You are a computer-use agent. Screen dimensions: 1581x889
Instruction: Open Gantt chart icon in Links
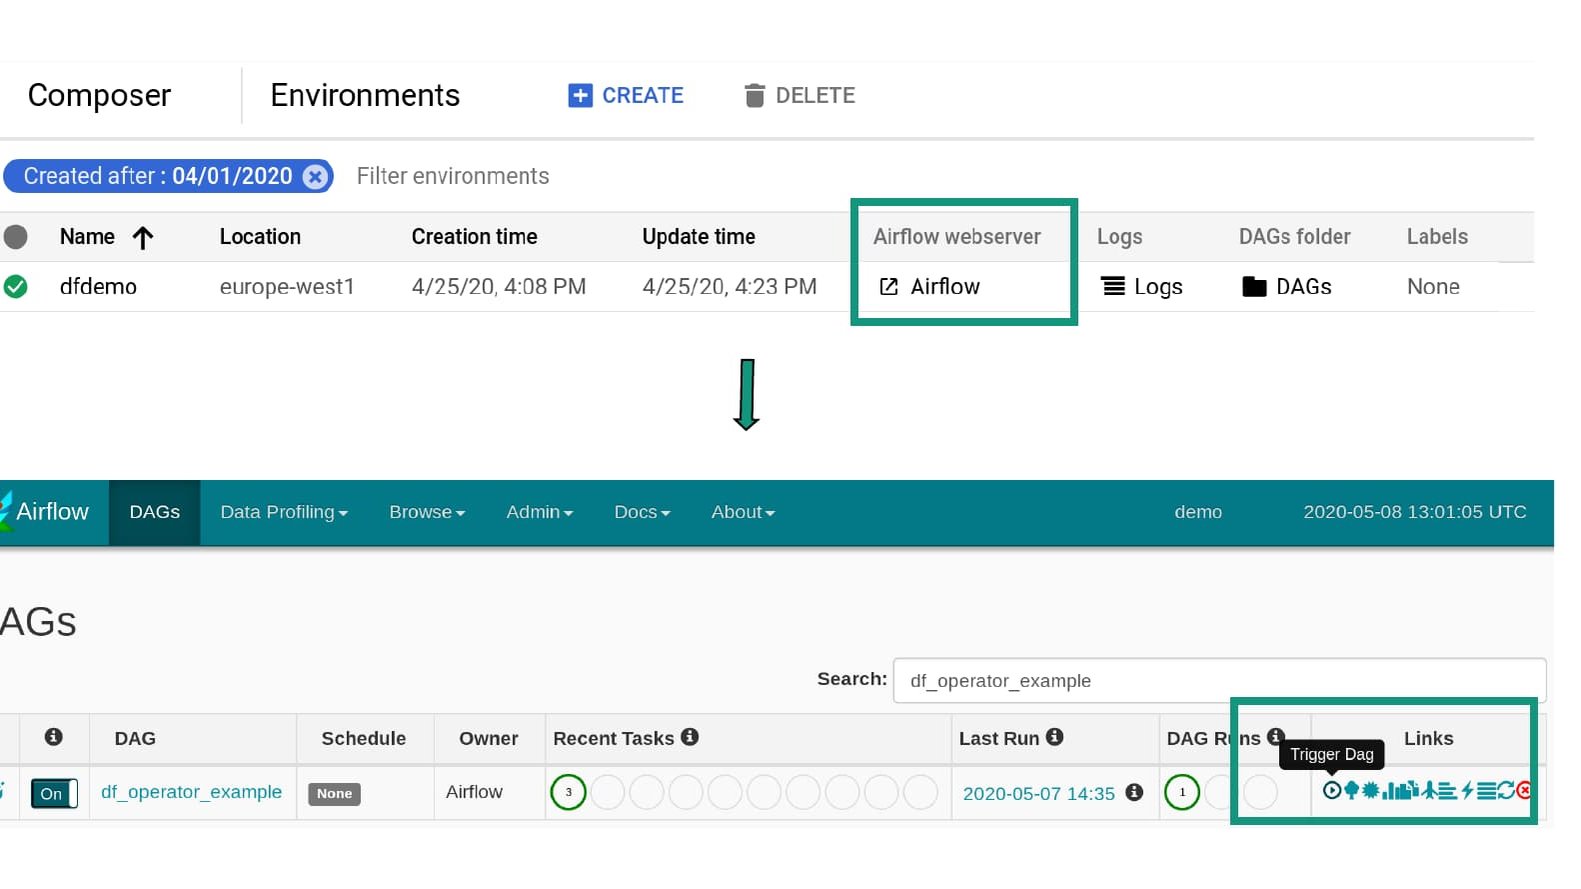point(1447,790)
